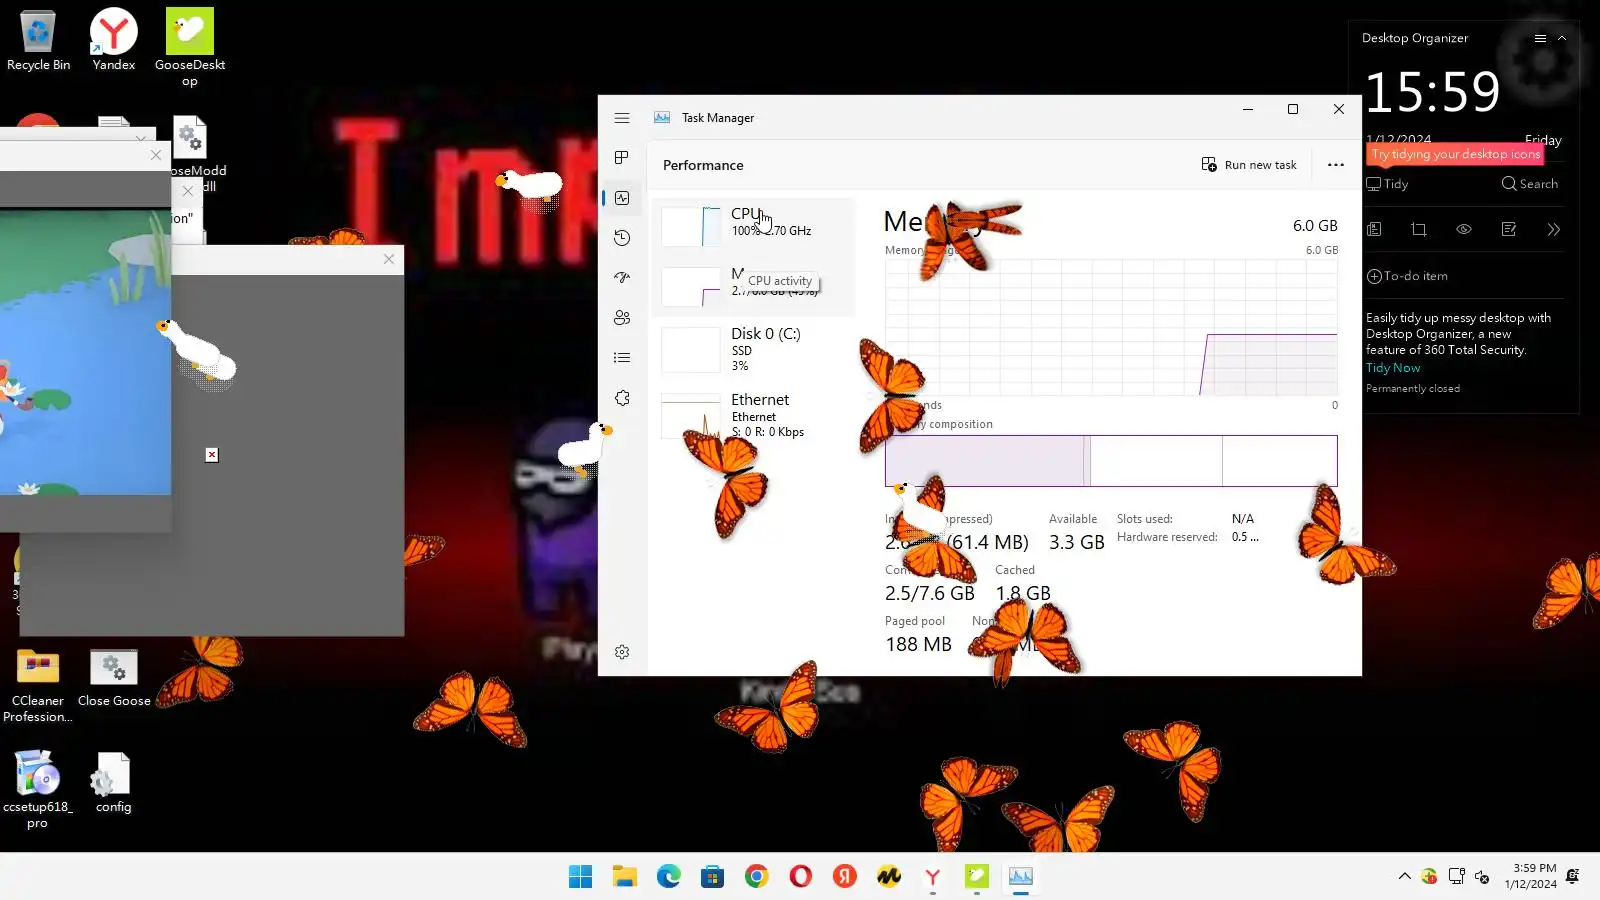Open Task Manager navigation hamburger menu
1600x900 pixels.
point(622,118)
